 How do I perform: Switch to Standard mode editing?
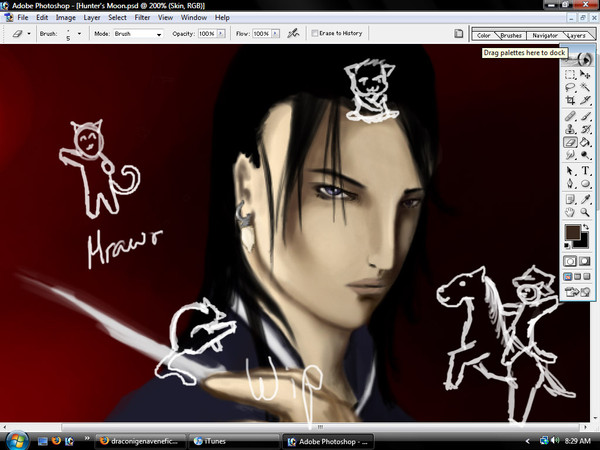coord(570,261)
